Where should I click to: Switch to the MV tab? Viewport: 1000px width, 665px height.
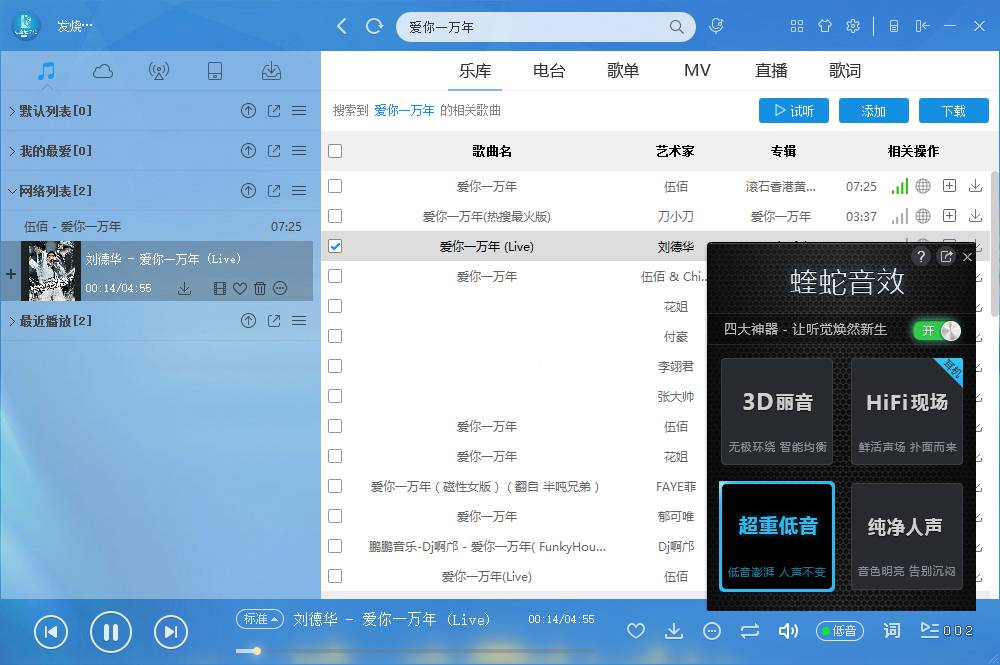(x=697, y=71)
